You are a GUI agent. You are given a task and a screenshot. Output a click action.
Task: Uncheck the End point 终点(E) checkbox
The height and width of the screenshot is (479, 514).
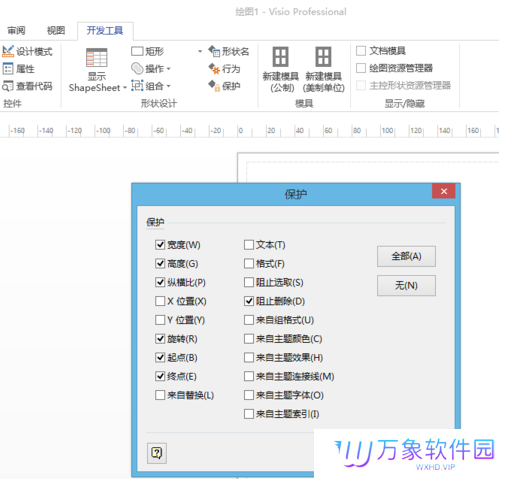(x=160, y=376)
